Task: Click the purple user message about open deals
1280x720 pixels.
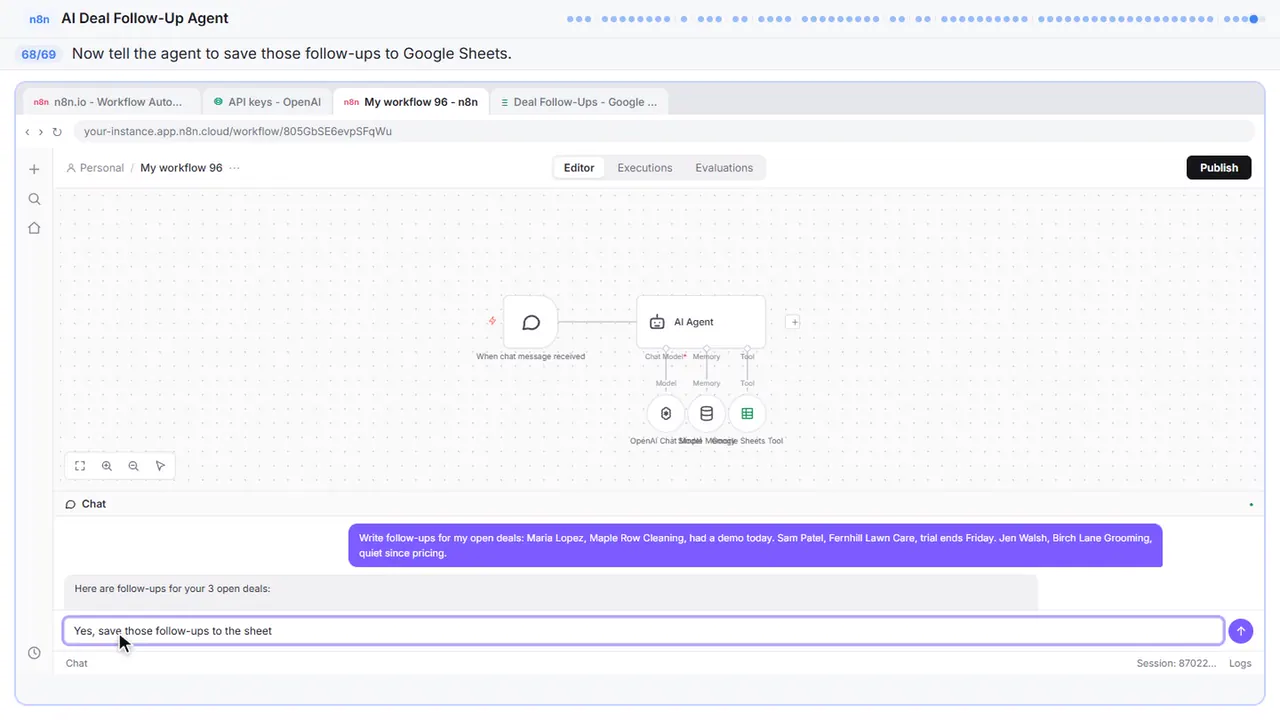Action: pos(755,545)
